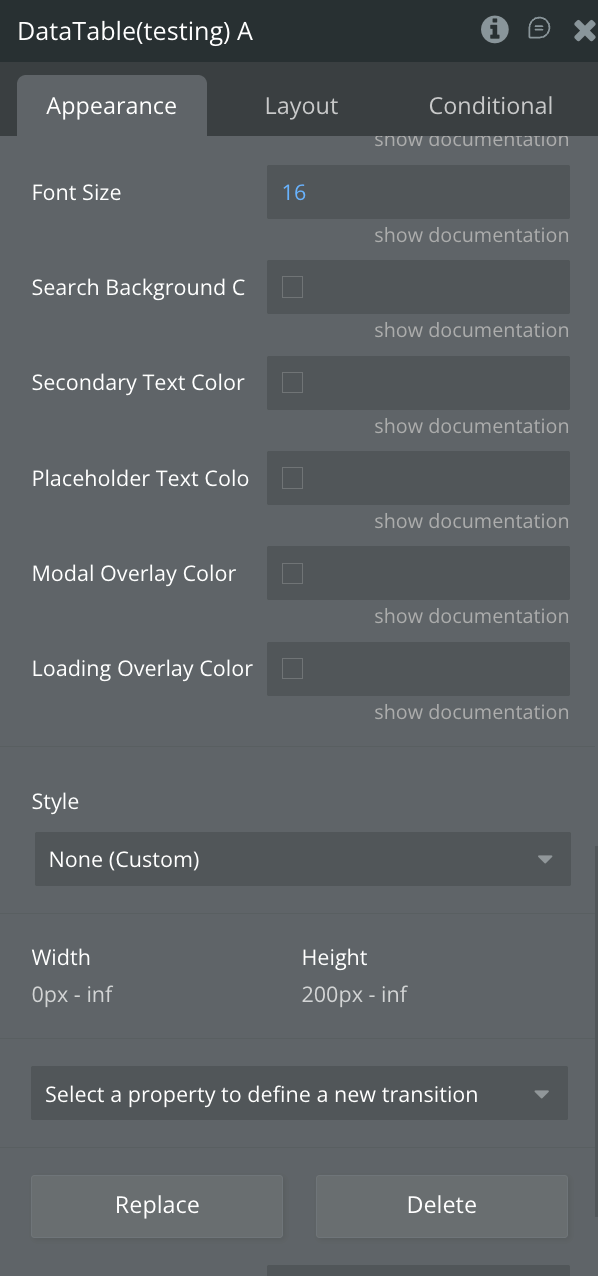Show documentation under Font Size
The width and height of the screenshot is (598, 1276).
471,235
